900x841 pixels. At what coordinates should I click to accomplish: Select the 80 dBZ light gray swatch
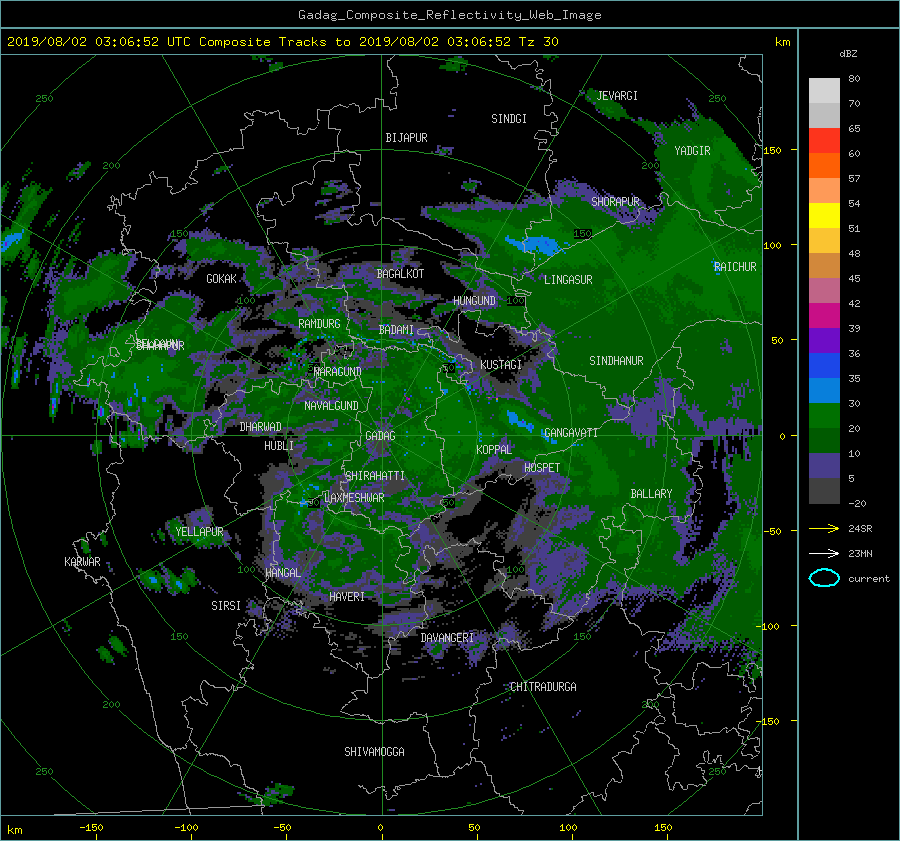(x=824, y=90)
